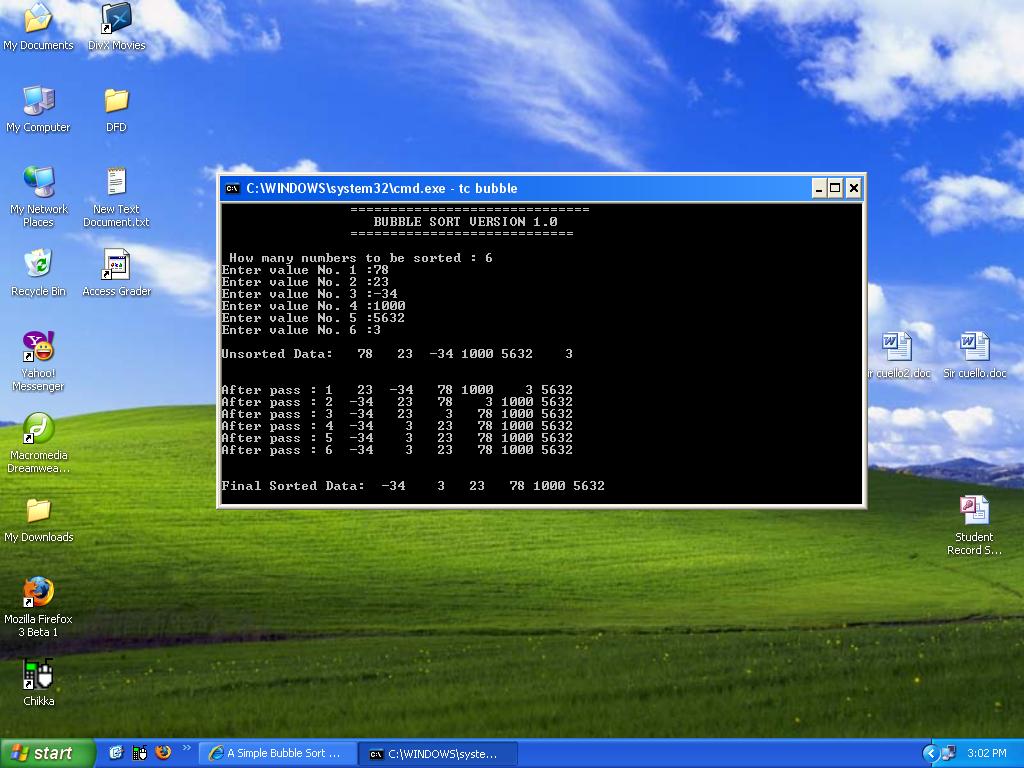This screenshot has width=1024, height=768.
Task: Click the "After pass : 3" row
Action: point(397,414)
